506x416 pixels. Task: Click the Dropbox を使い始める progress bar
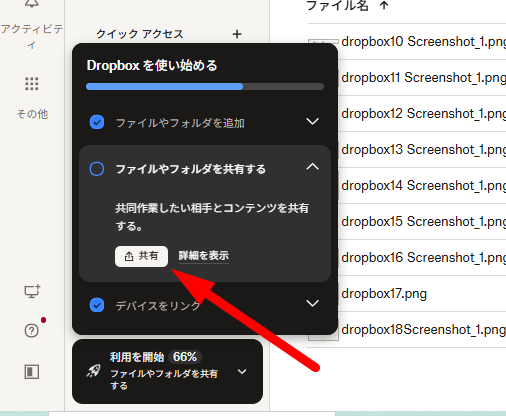[205, 87]
